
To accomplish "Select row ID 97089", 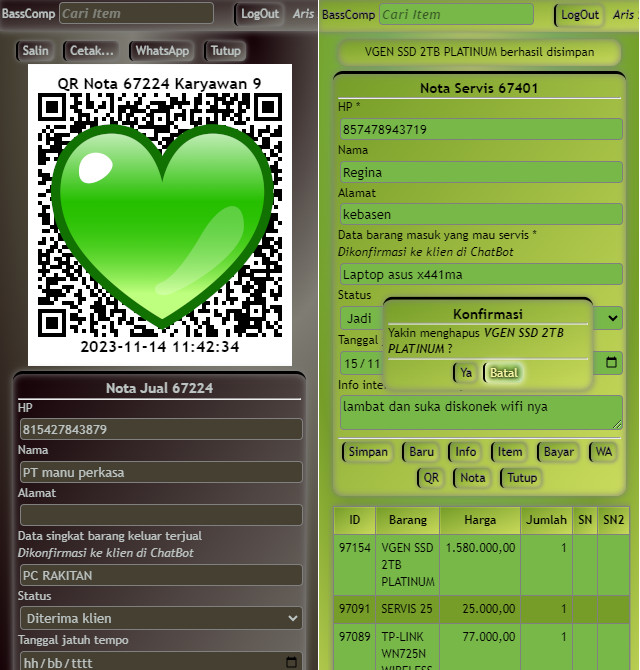I will click(354, 647).
